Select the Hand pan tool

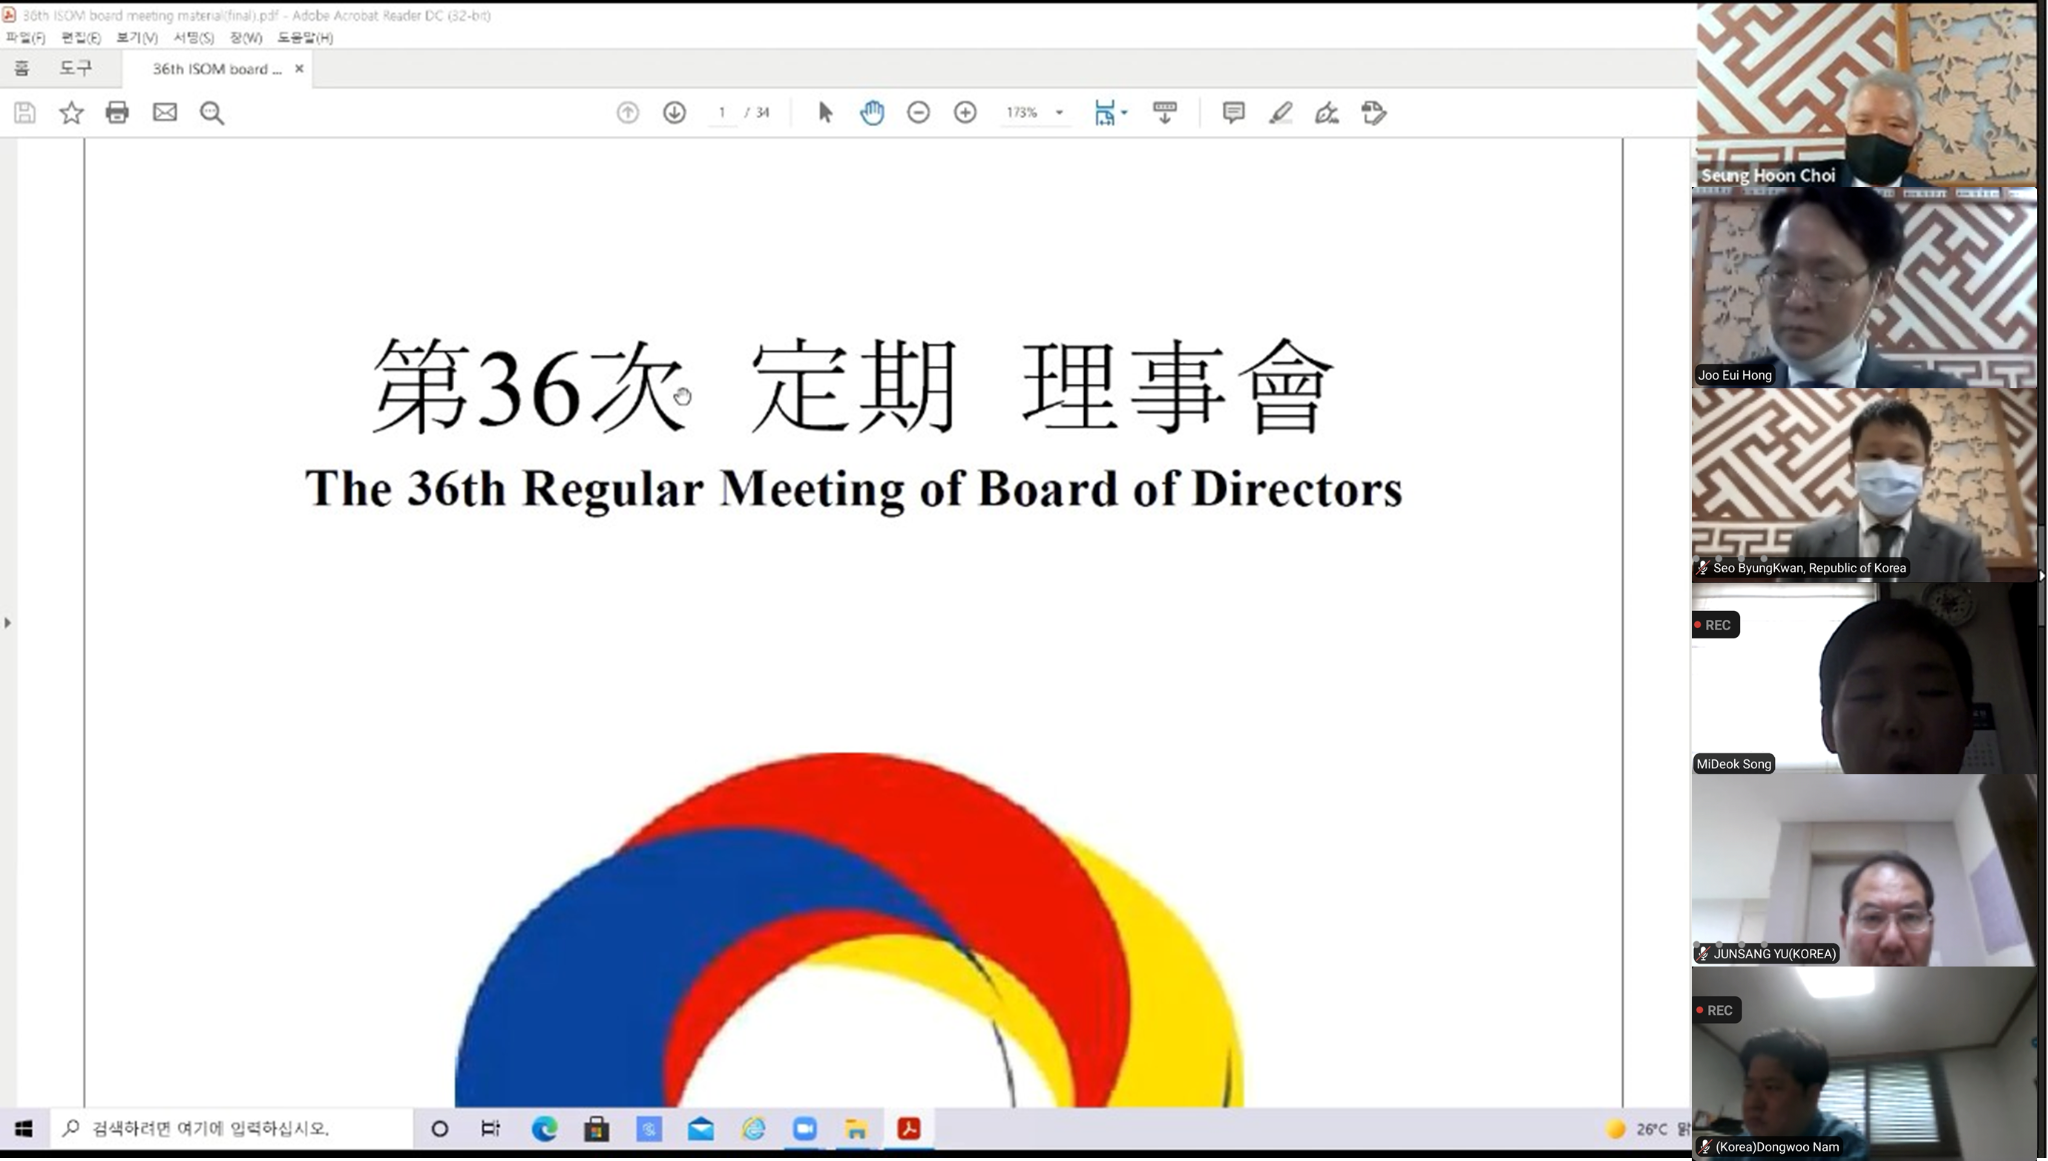[x=872, y=113]
